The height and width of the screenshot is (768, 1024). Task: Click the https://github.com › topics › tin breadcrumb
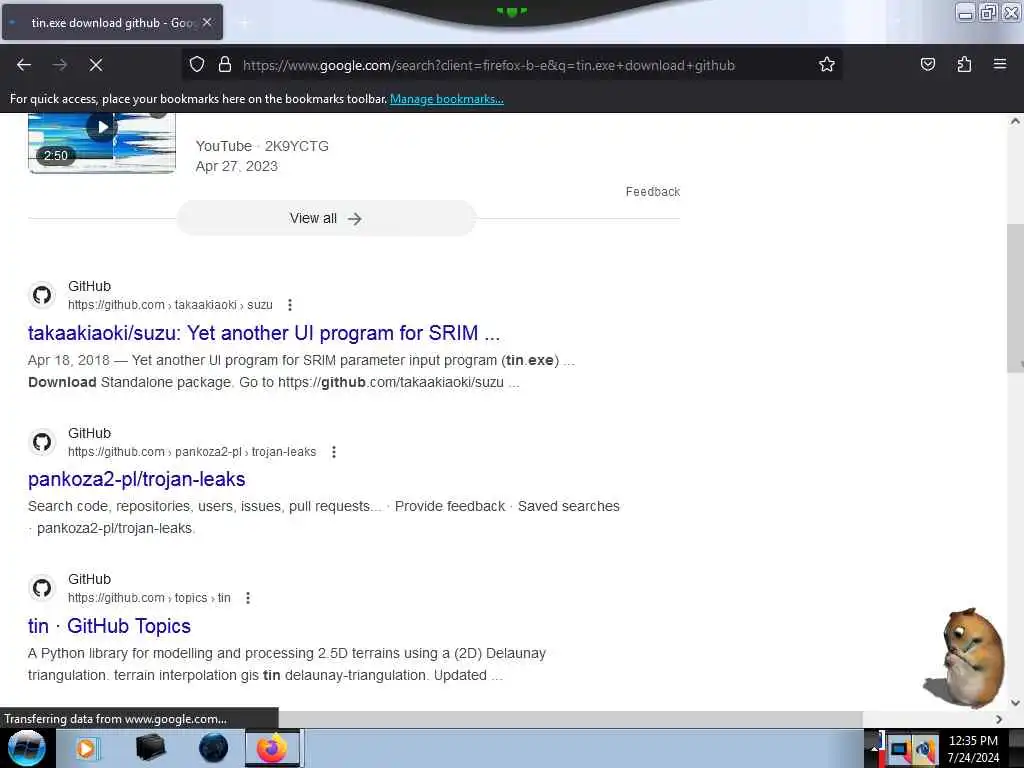click(x=150, y=598)
